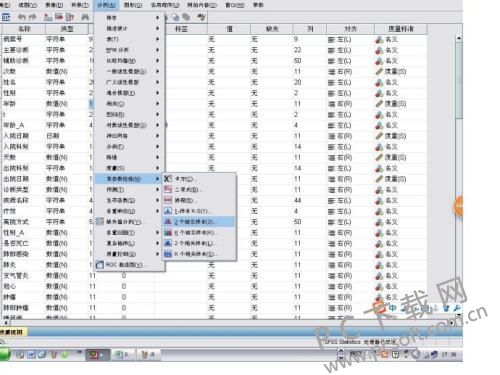
Task: Open the 附加内容(O) menu
Action: (202, 5)
